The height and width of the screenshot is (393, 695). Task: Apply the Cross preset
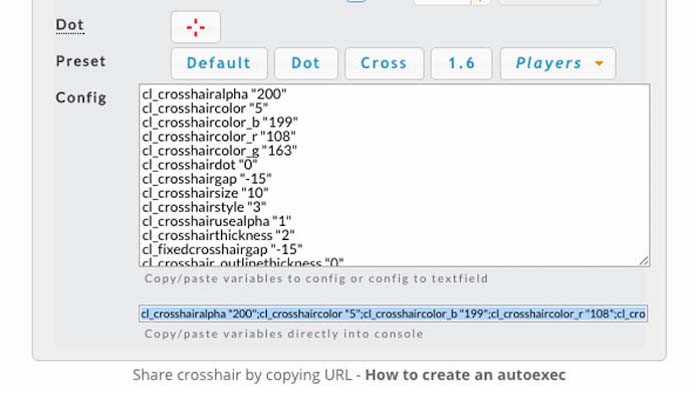384,63
